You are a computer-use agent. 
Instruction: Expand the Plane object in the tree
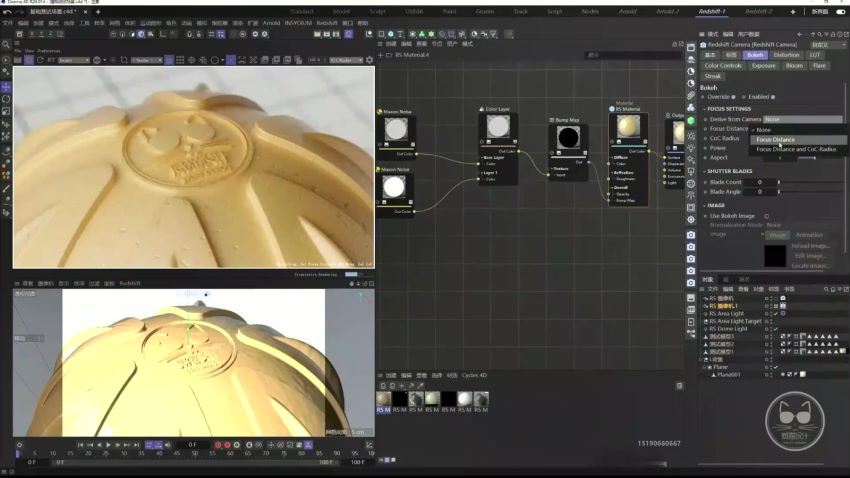tap(704, 367)
